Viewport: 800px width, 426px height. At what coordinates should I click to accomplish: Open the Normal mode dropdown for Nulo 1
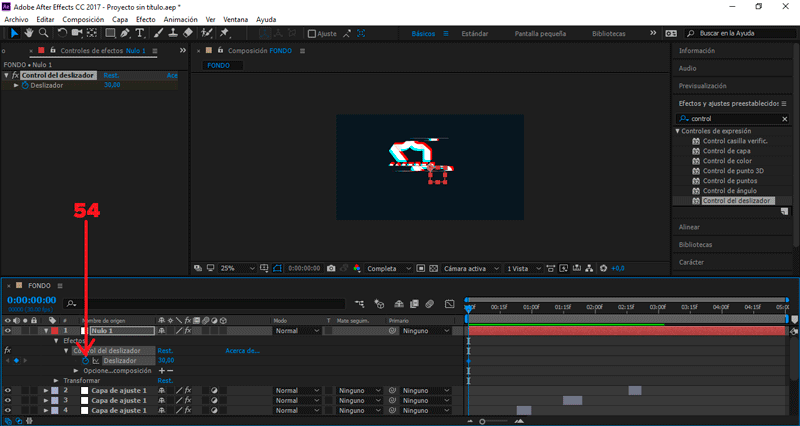pos(297,331)
